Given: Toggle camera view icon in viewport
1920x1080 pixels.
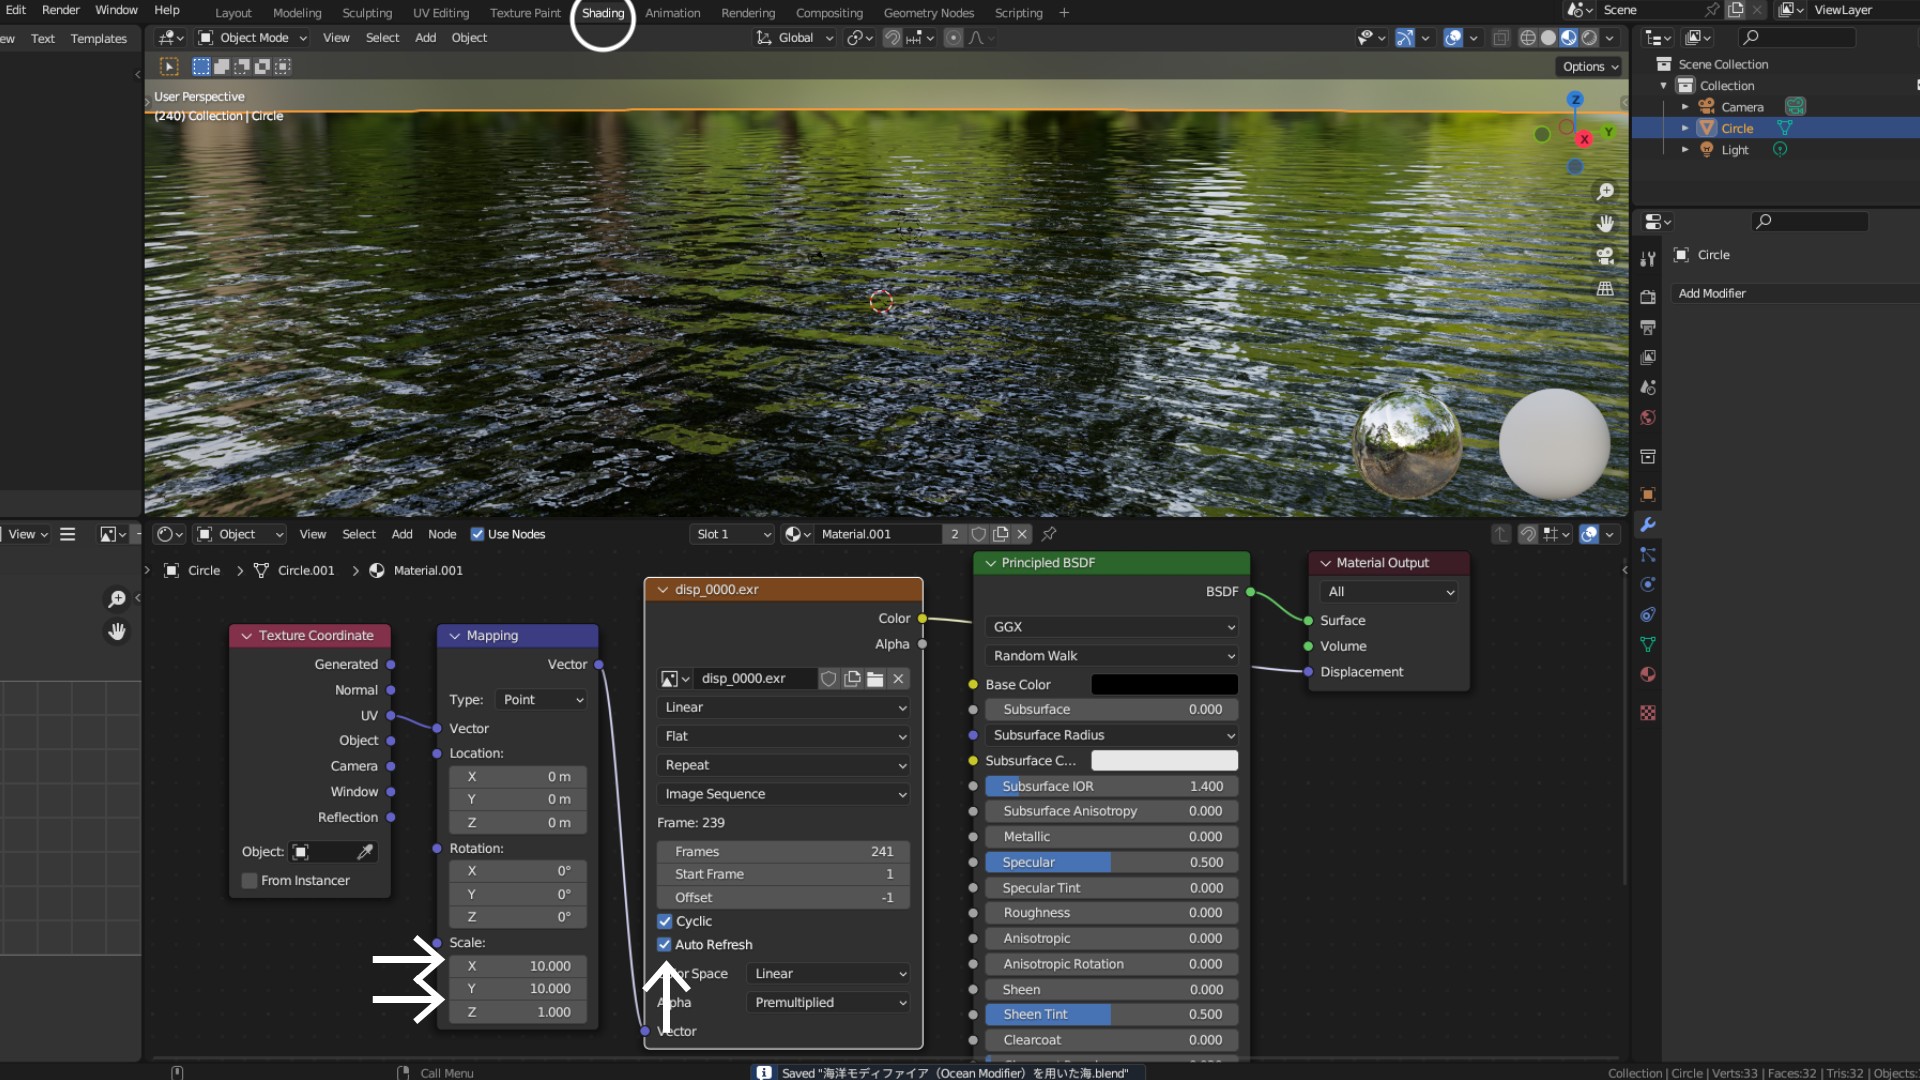Looking at the screenshot, I should click(x=1605, y=256).
